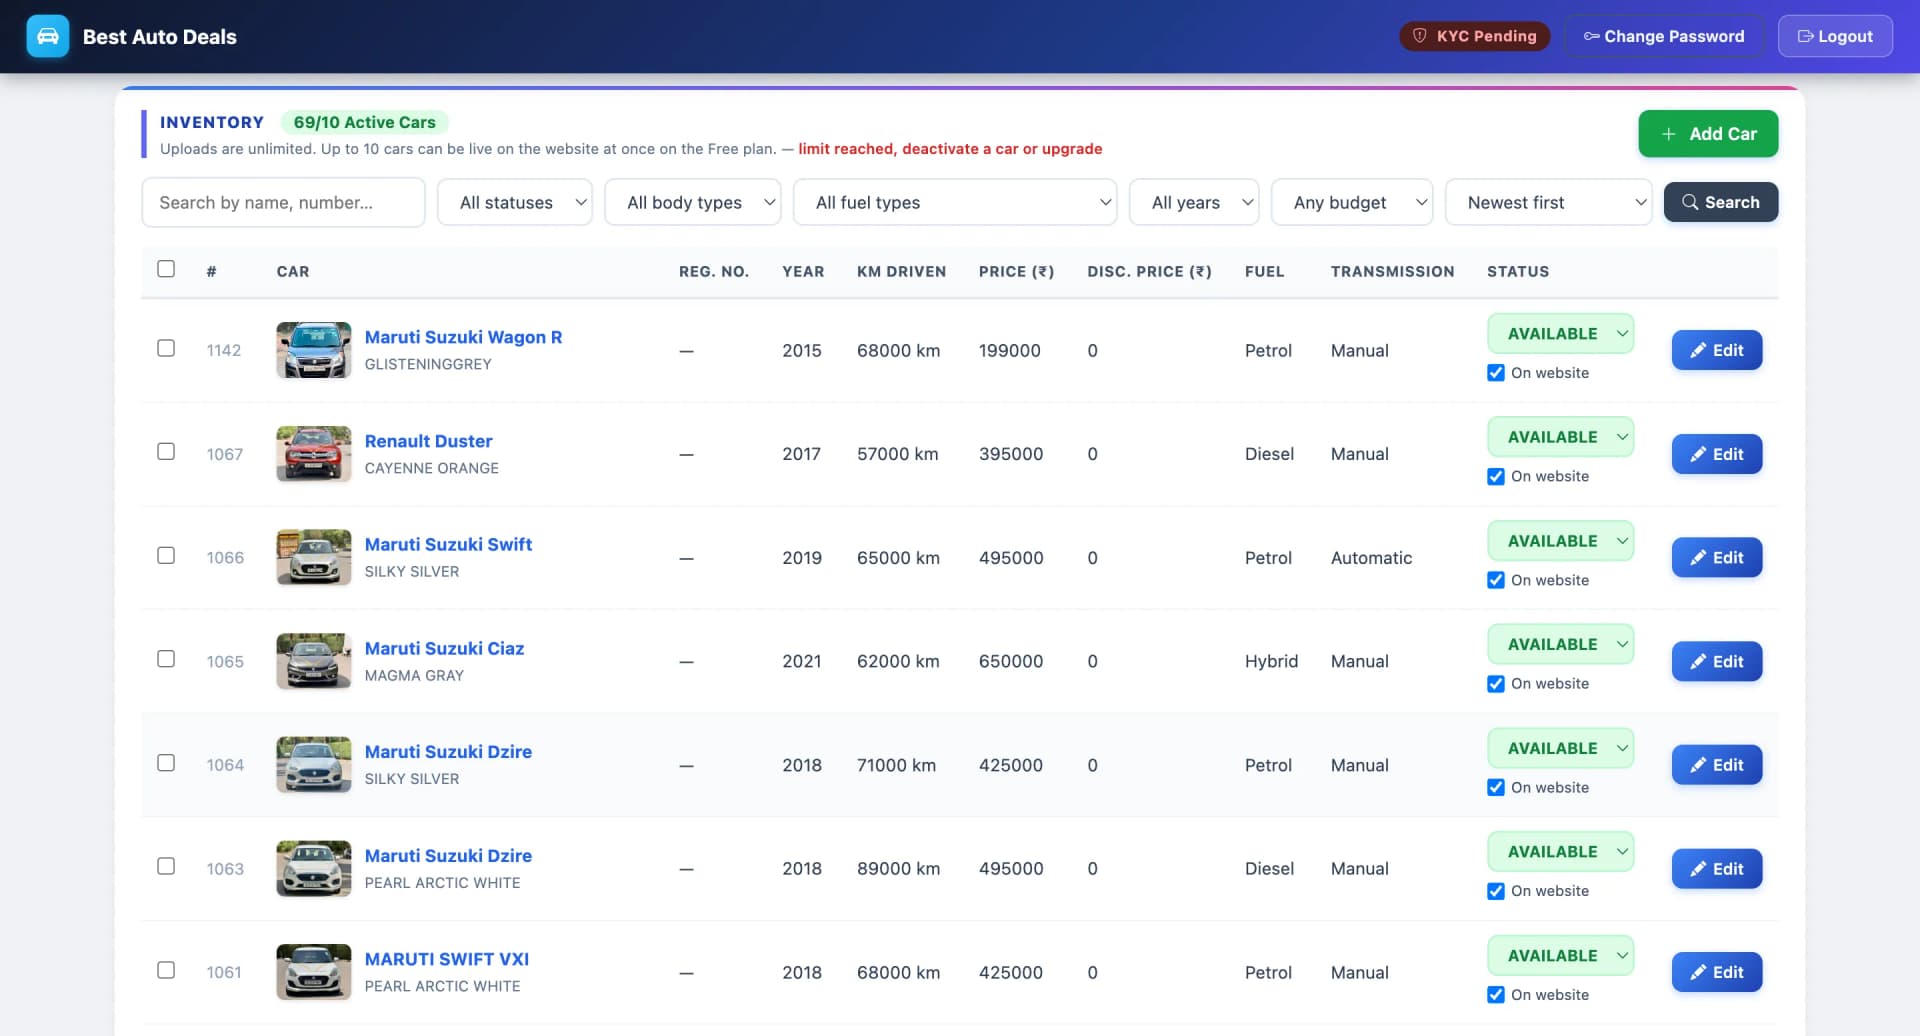Screen dimensions: 1920x1036
Task: Toggle On website for Maruti Suzuki Swift
Action: click(1496, 580)
